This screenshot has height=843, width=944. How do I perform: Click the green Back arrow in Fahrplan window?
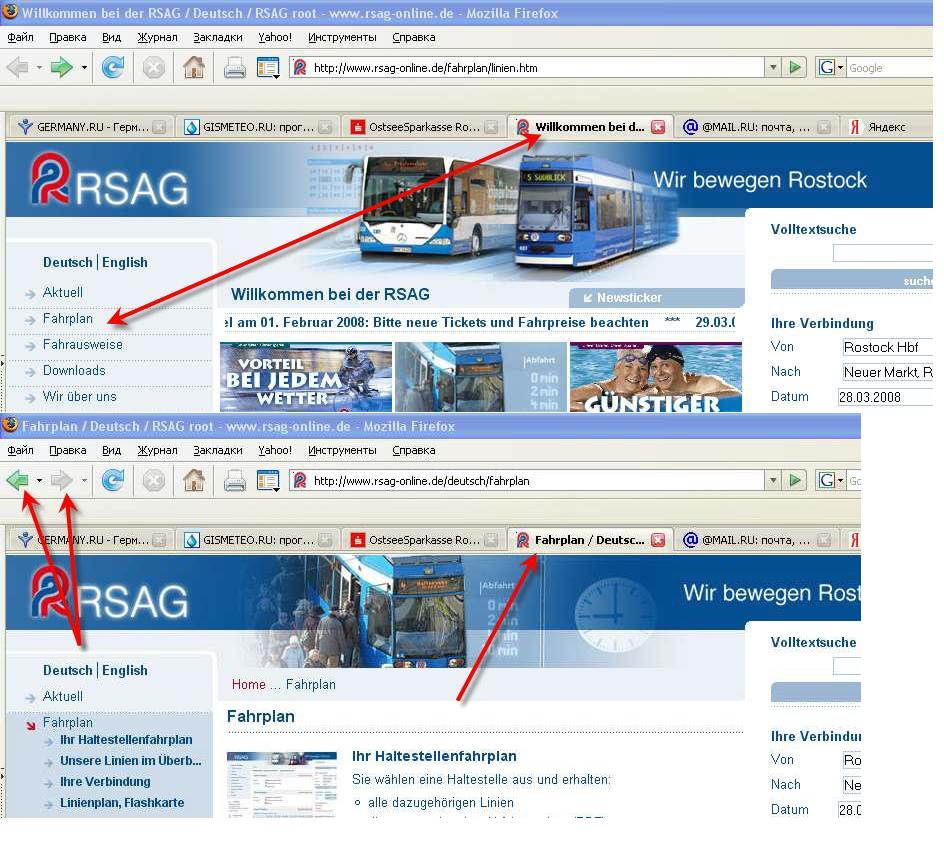17,481
